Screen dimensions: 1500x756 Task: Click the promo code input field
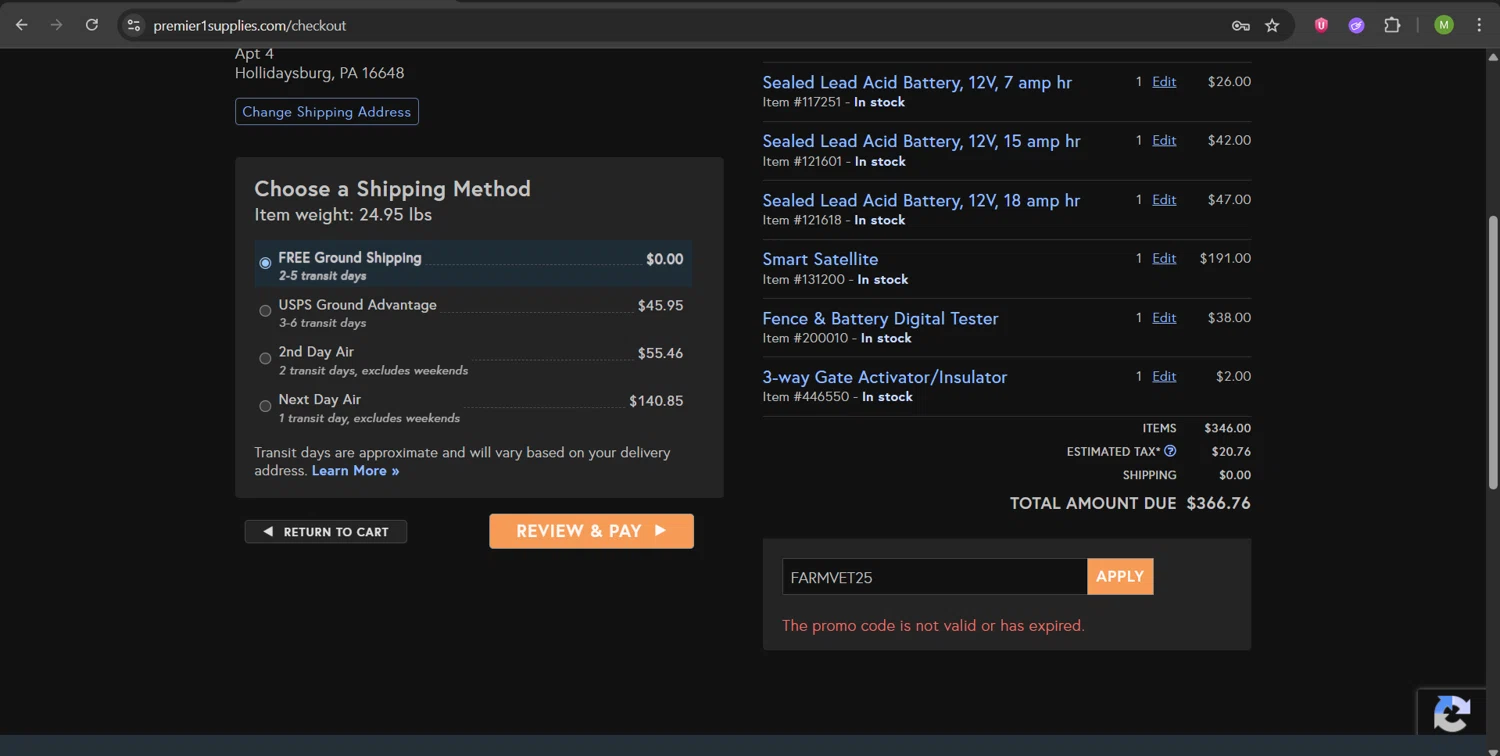point(934,577)
